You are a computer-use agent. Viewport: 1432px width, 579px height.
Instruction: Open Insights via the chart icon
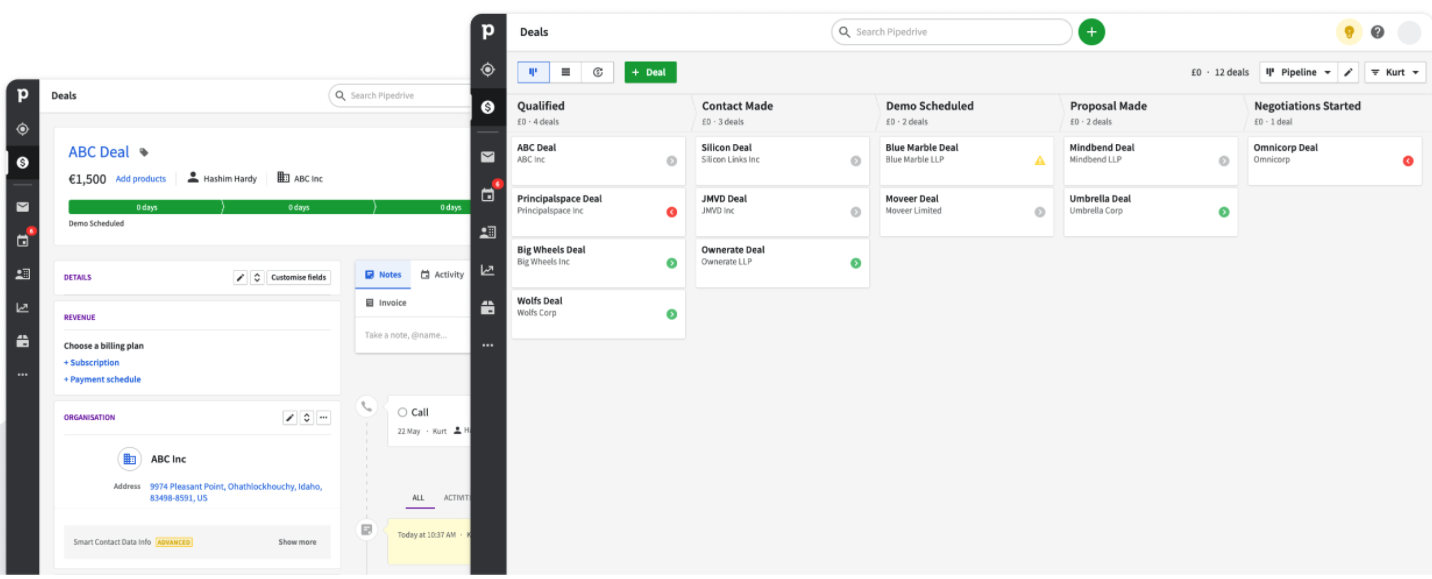(x=488, y=269)
